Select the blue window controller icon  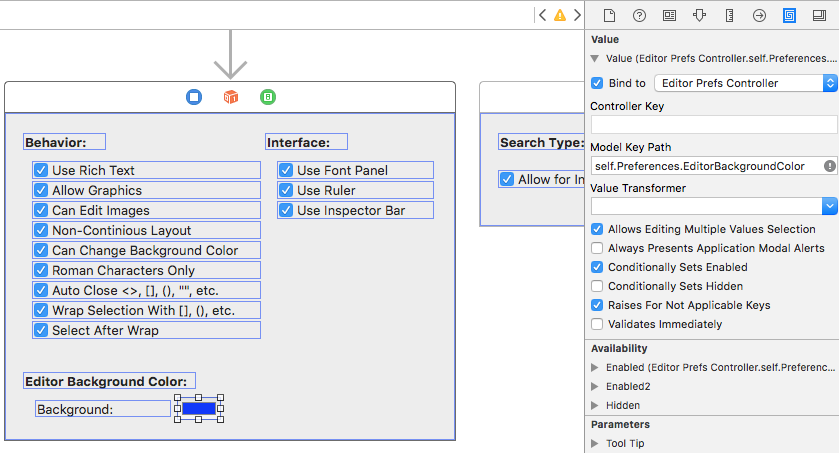point(194,97)
